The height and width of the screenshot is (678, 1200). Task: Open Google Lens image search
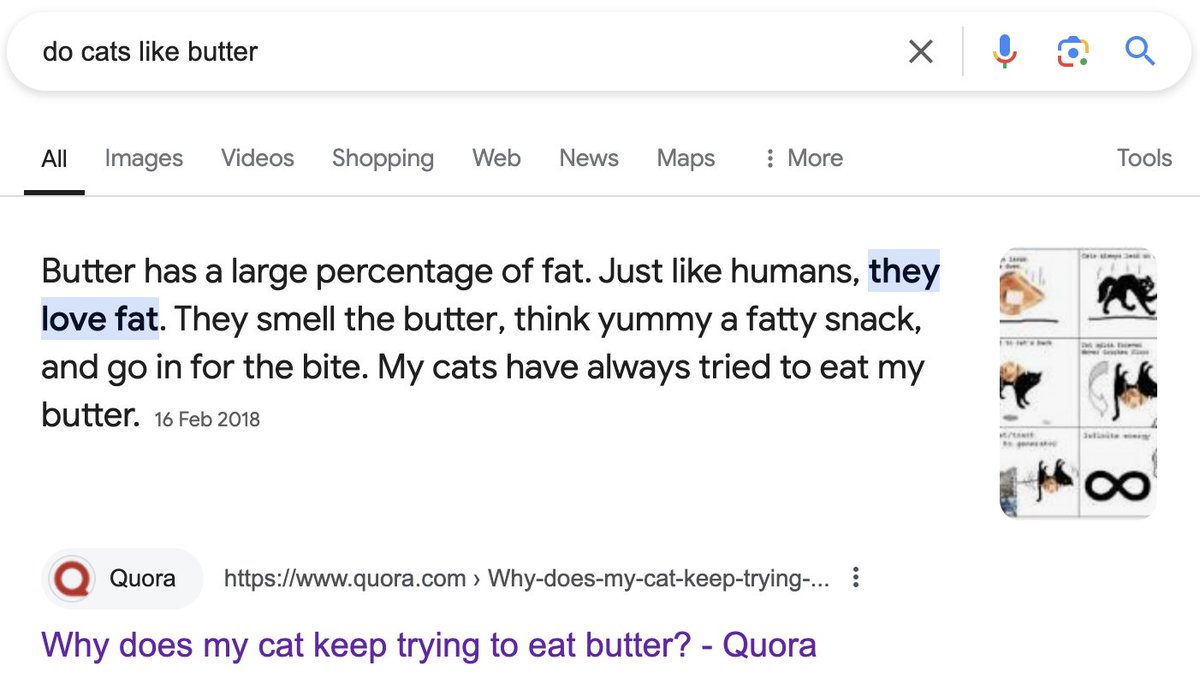(x=1072, y=51)
